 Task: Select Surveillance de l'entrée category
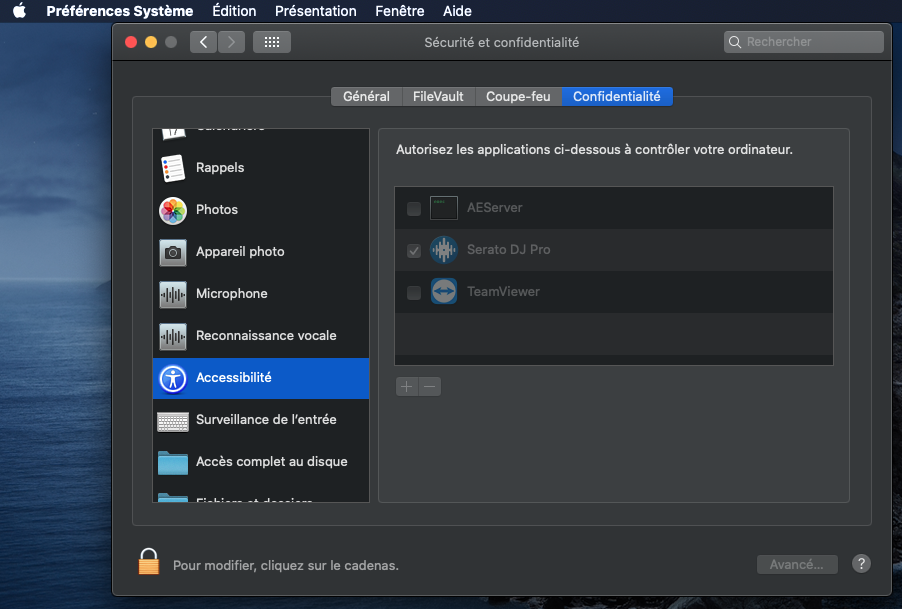coord(261,420)
